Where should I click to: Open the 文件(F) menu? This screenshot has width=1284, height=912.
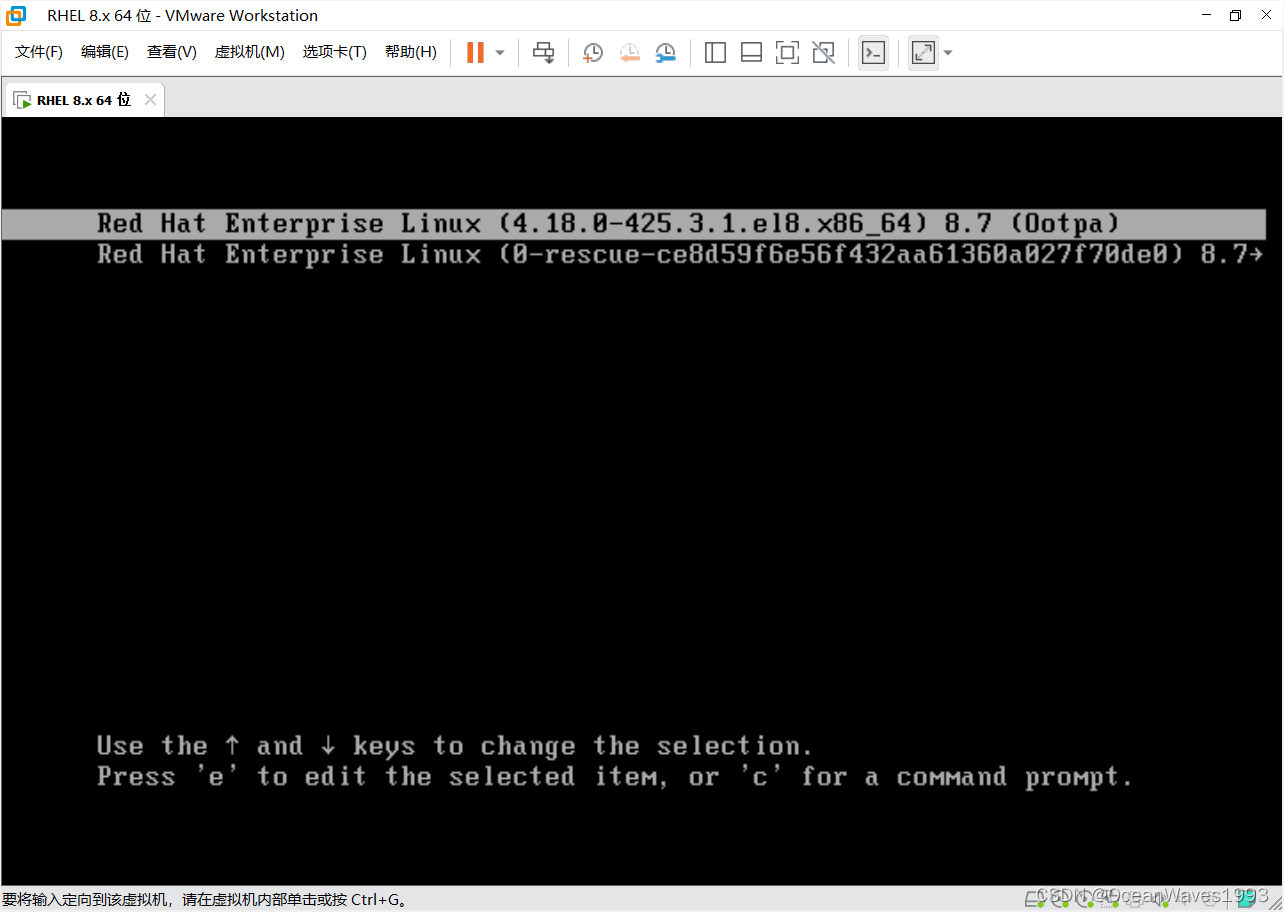pyautogui.click(x=39, y=52)
